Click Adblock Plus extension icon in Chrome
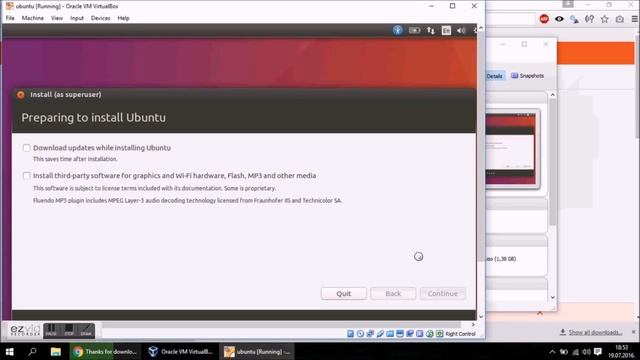 click(544, 19)
